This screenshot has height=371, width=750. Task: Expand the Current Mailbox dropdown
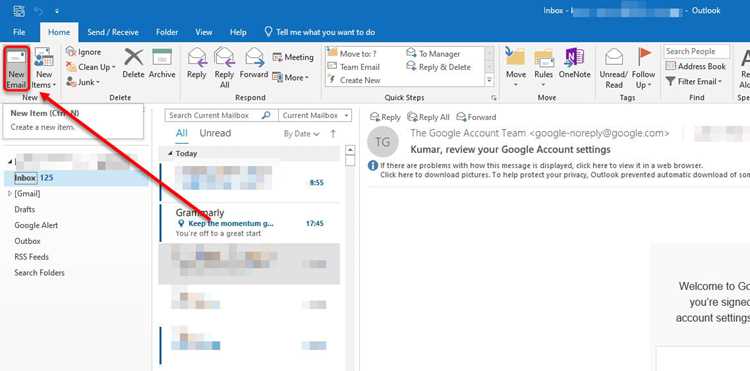point(315,115)
